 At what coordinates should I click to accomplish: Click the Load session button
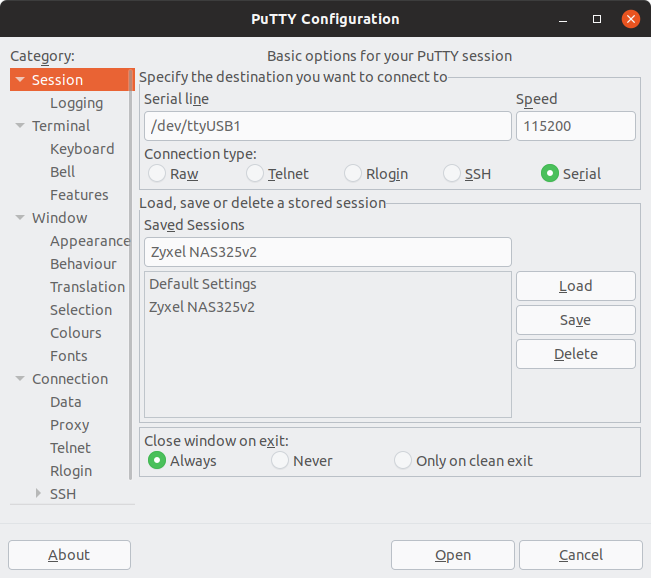(x=576, y=286)
